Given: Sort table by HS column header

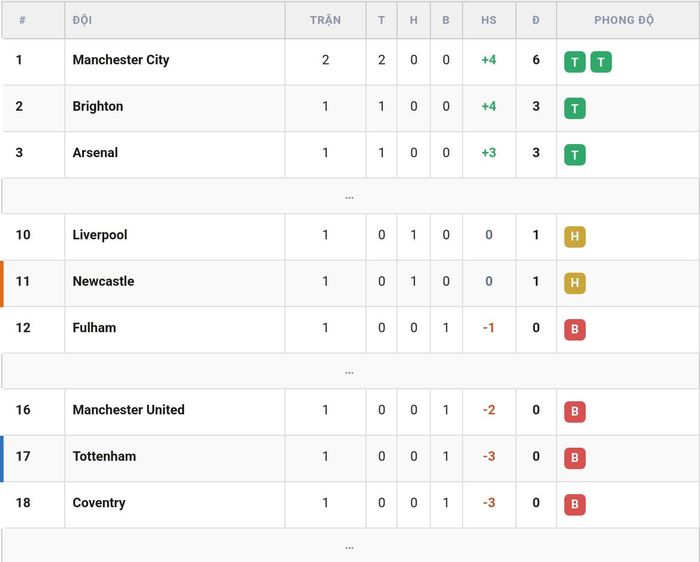Looking at the screenshot, I should [x=489, y=20].
